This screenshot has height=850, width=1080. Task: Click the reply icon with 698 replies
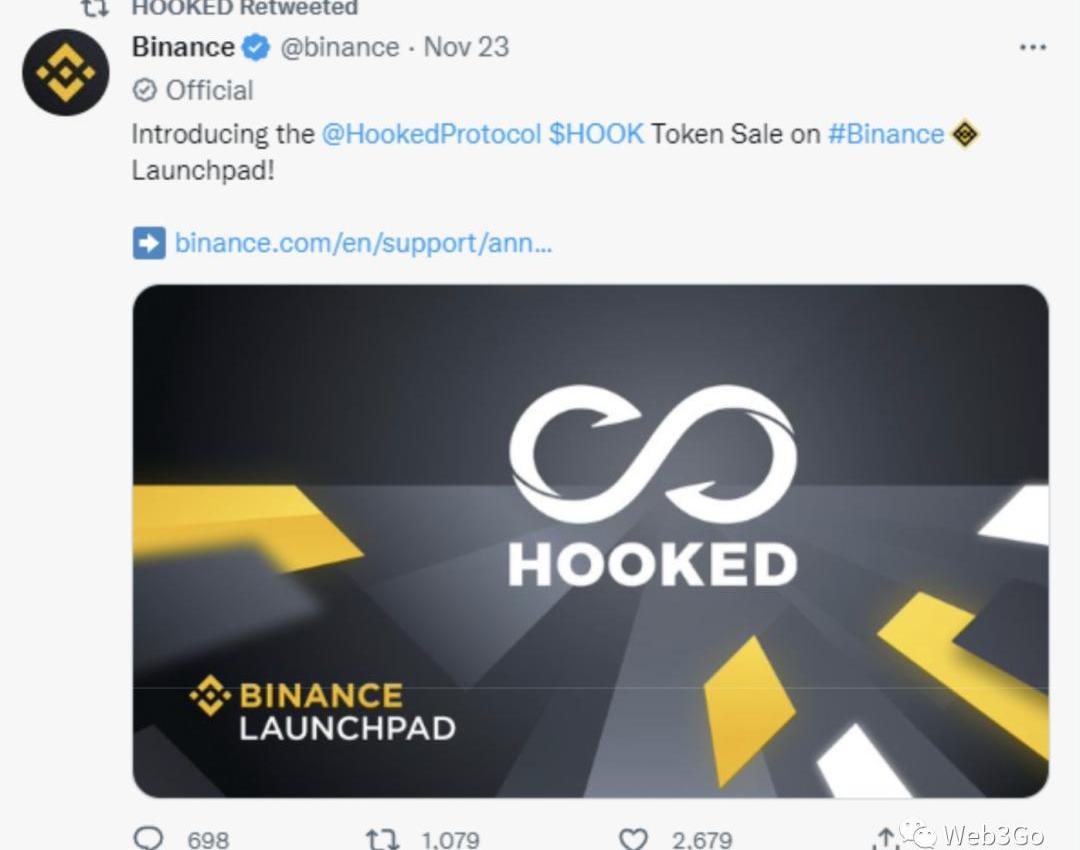(149, 838)
